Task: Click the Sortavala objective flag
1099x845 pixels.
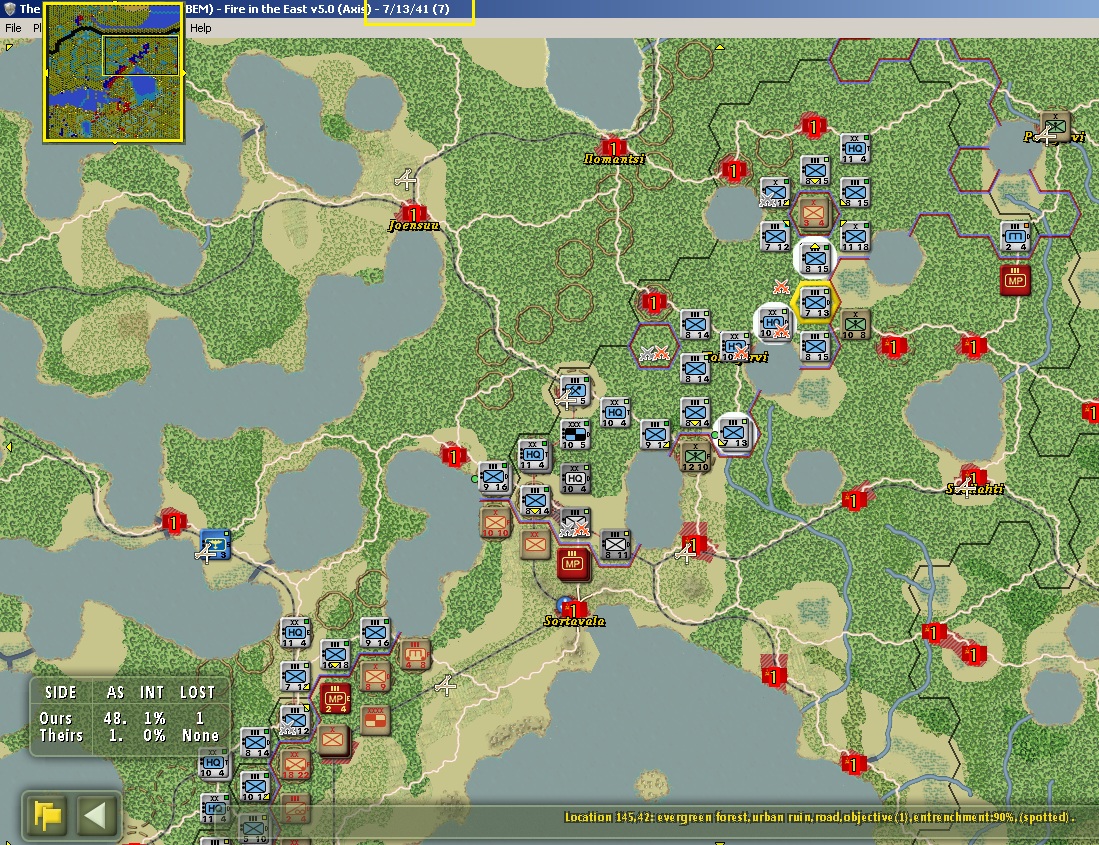Action: coord(575,608)
